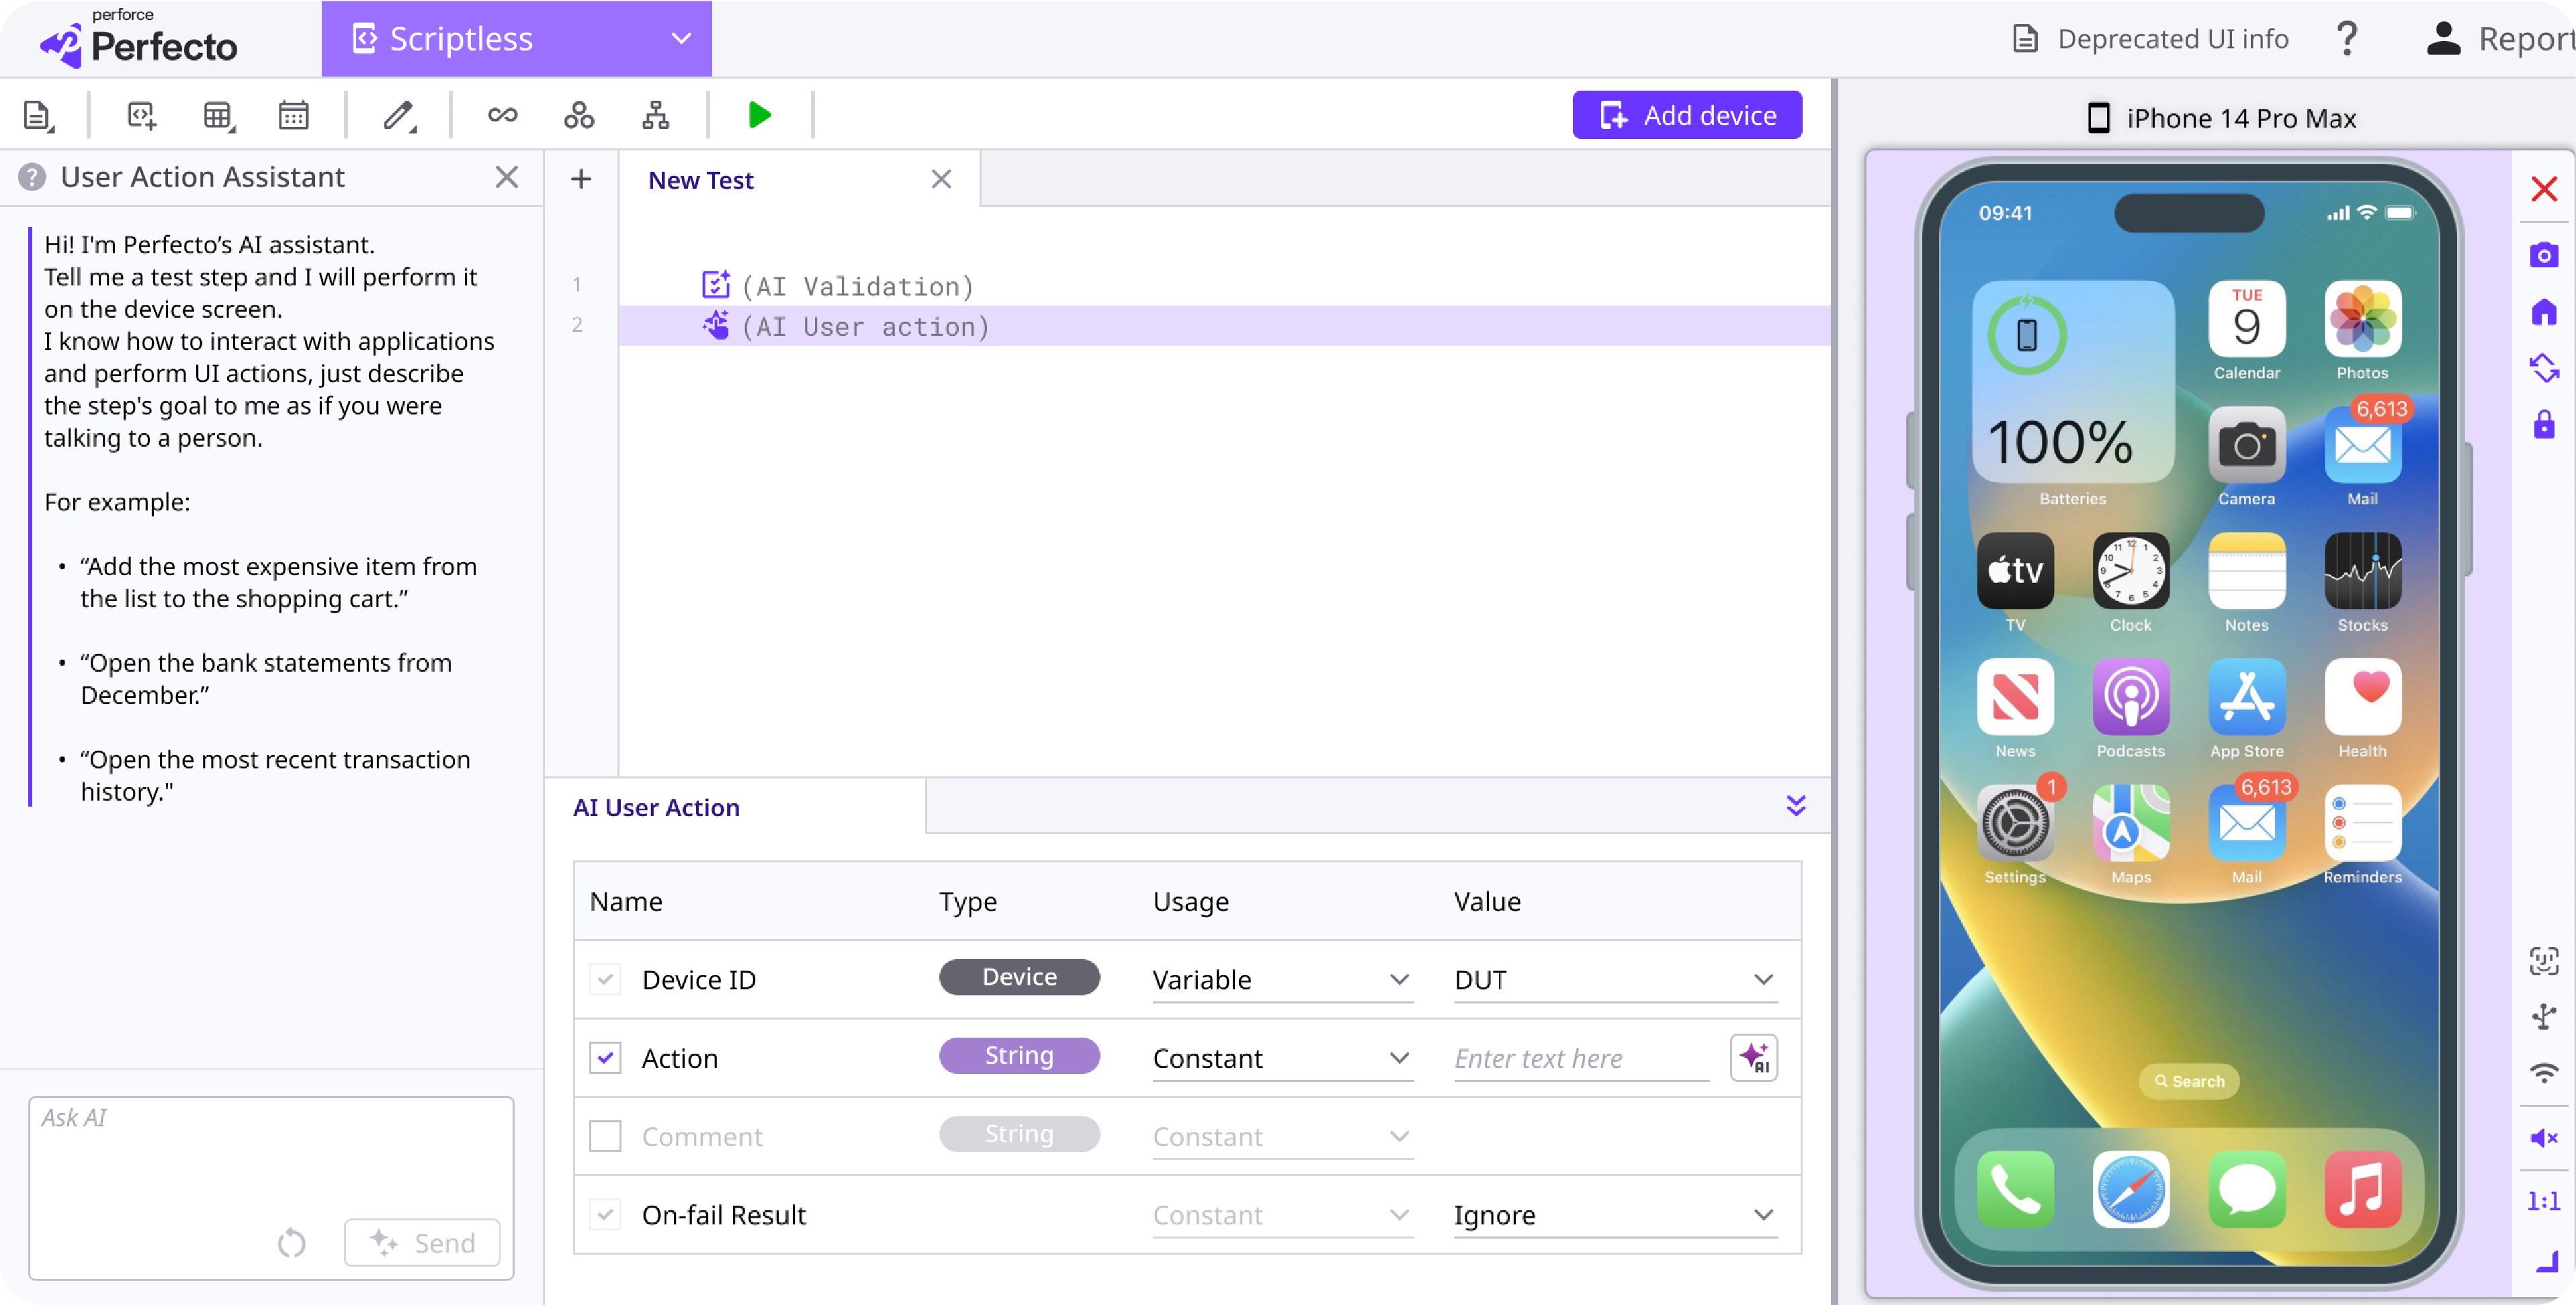The image size is (2576, 1305).
Task: Click the Ask AI text box
Action: point(271,1188)
